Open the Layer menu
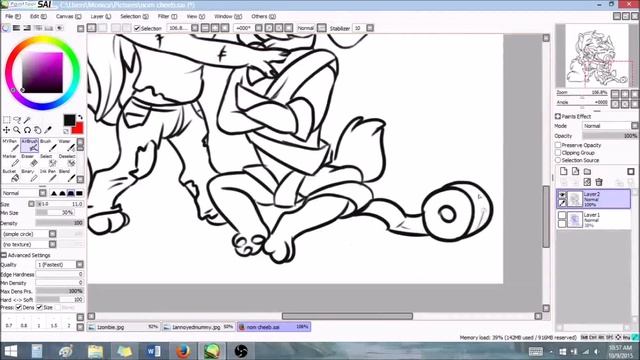Image resolution: width=640 pixels, height=360 pixels. 100,16
